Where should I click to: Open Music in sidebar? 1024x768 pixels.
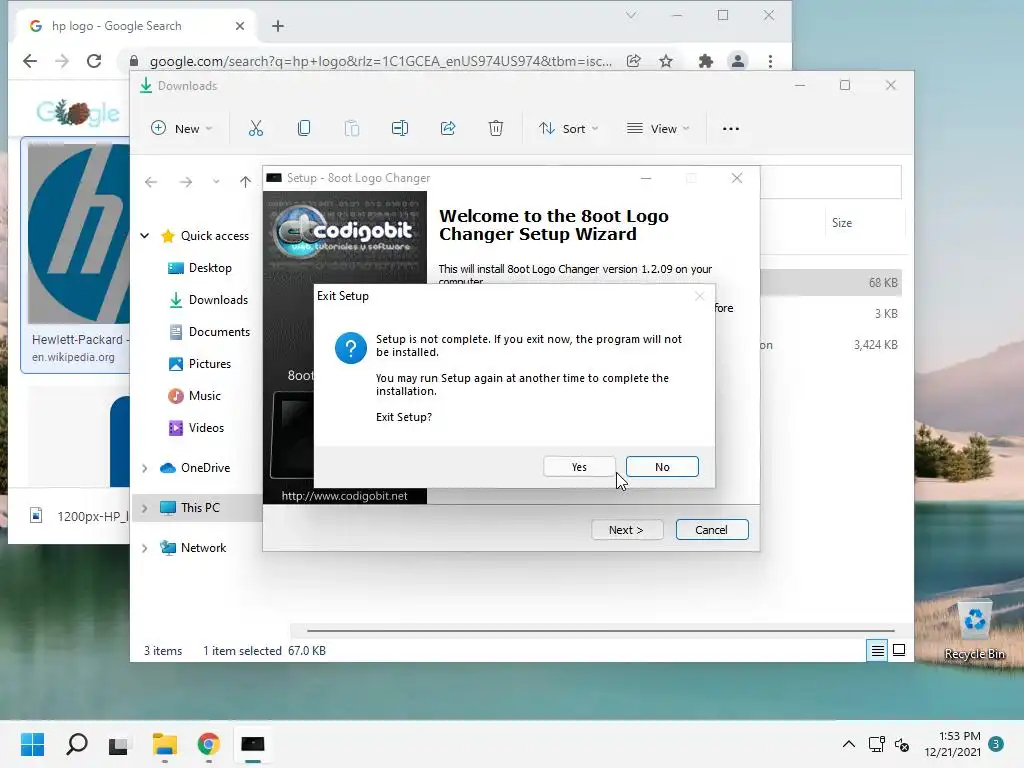point(195,396)
